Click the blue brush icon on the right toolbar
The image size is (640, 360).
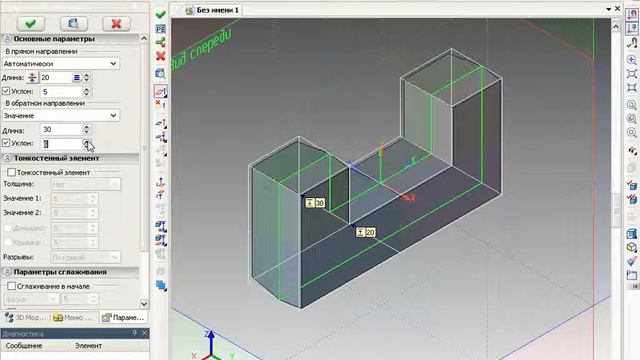point(632,261)
